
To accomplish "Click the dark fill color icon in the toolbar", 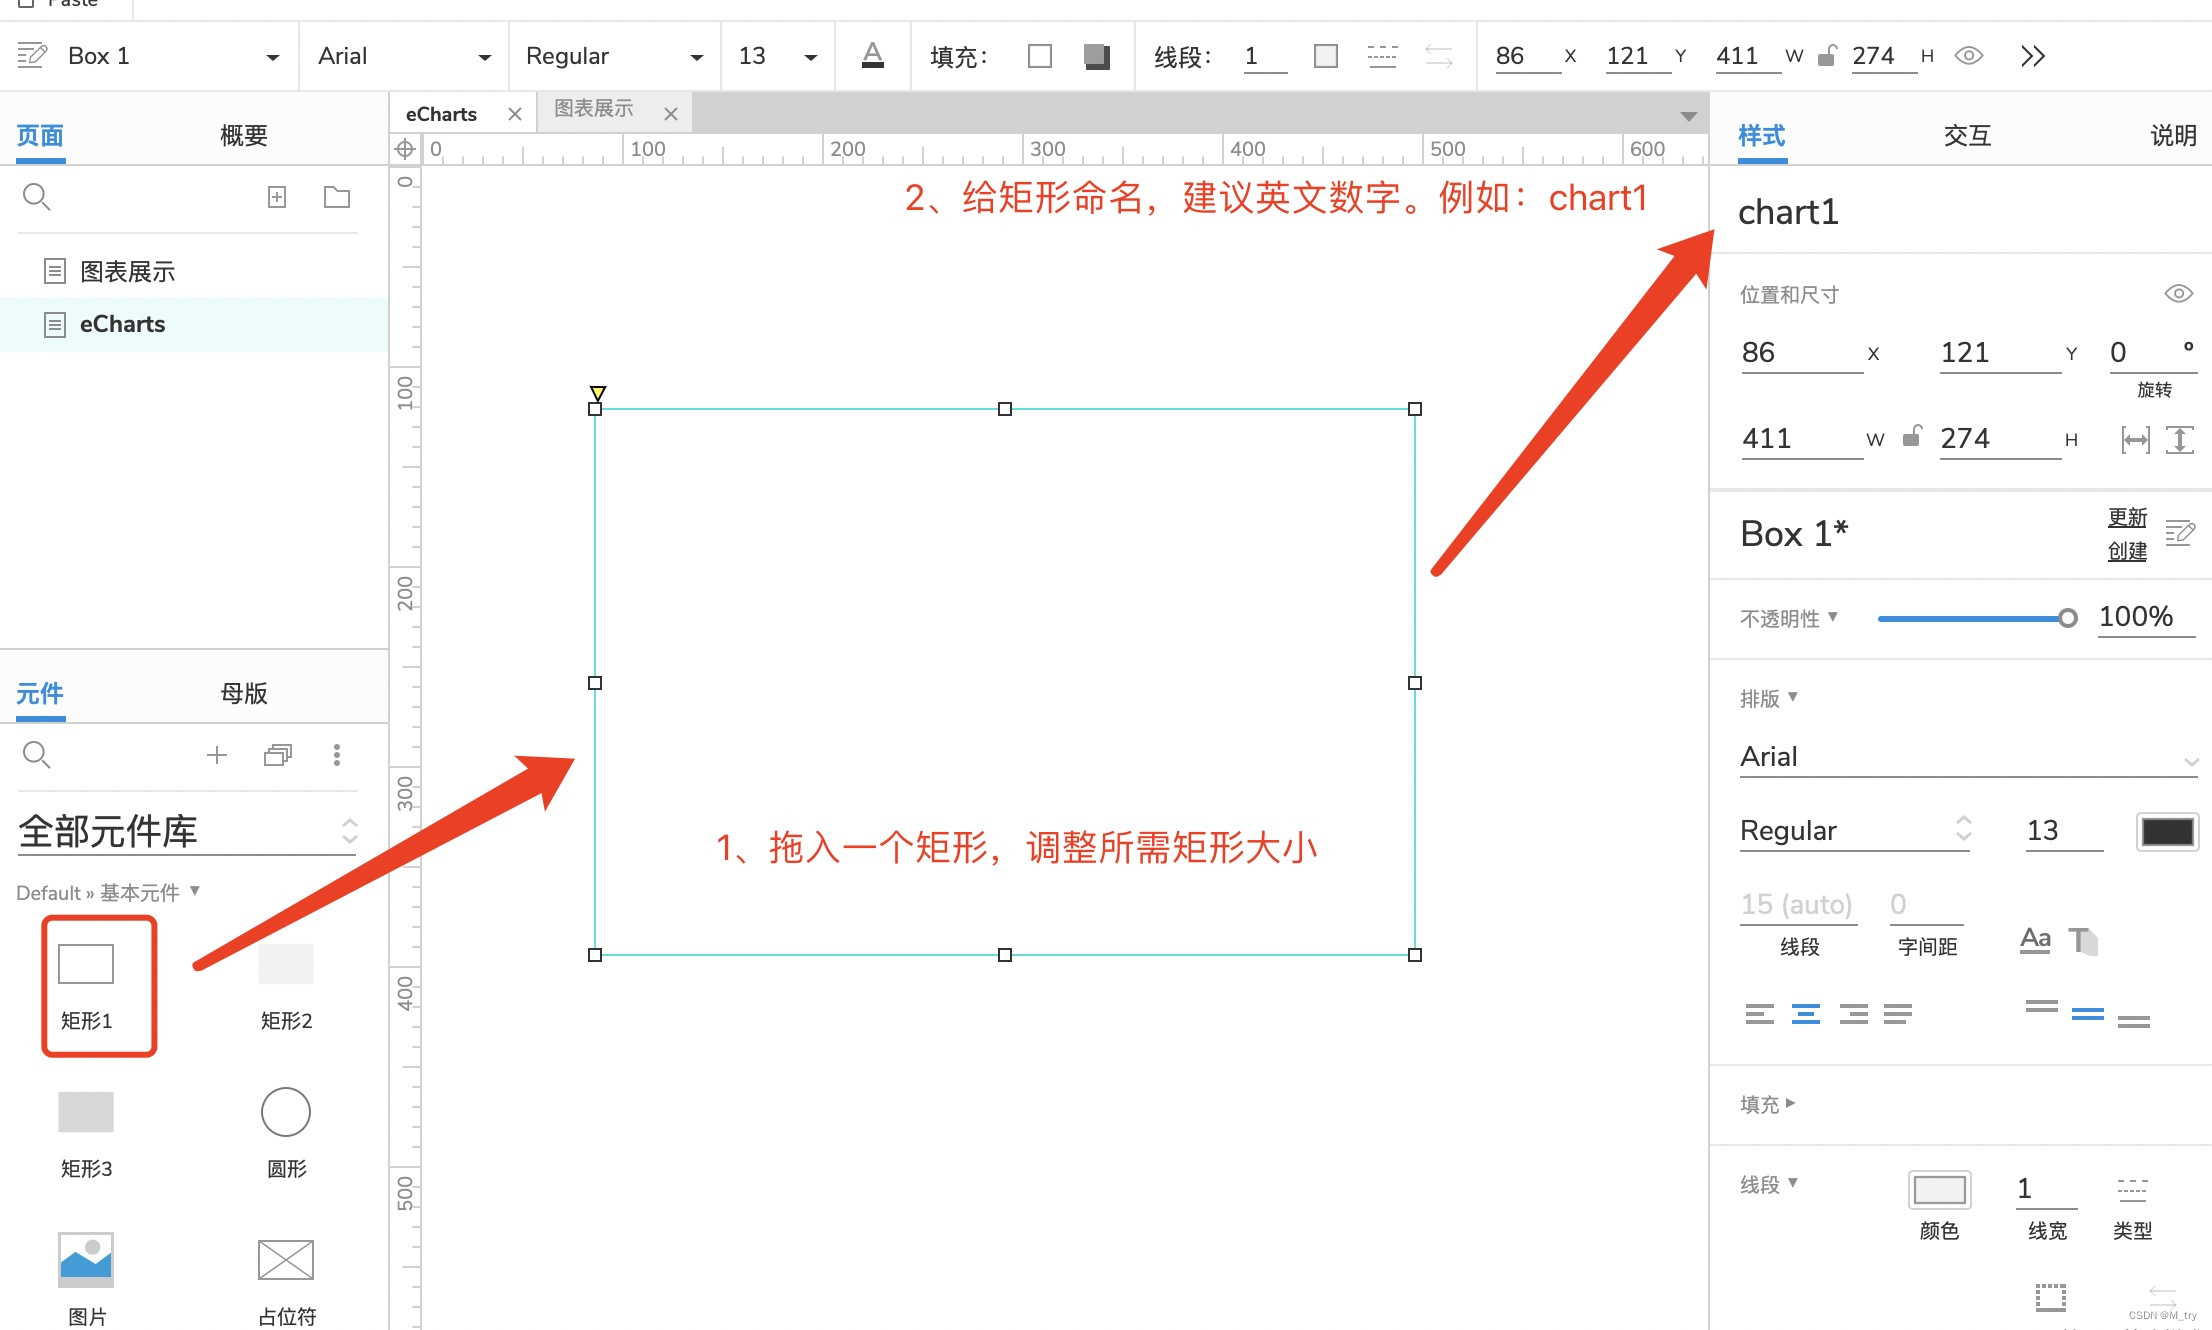I will point(1097,56).
